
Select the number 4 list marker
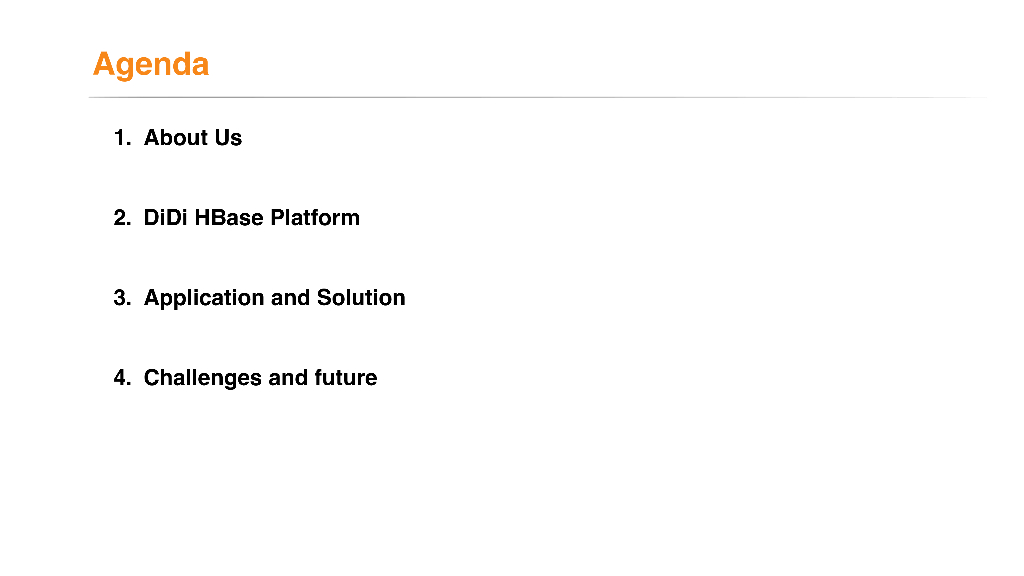tap(121, 378)
